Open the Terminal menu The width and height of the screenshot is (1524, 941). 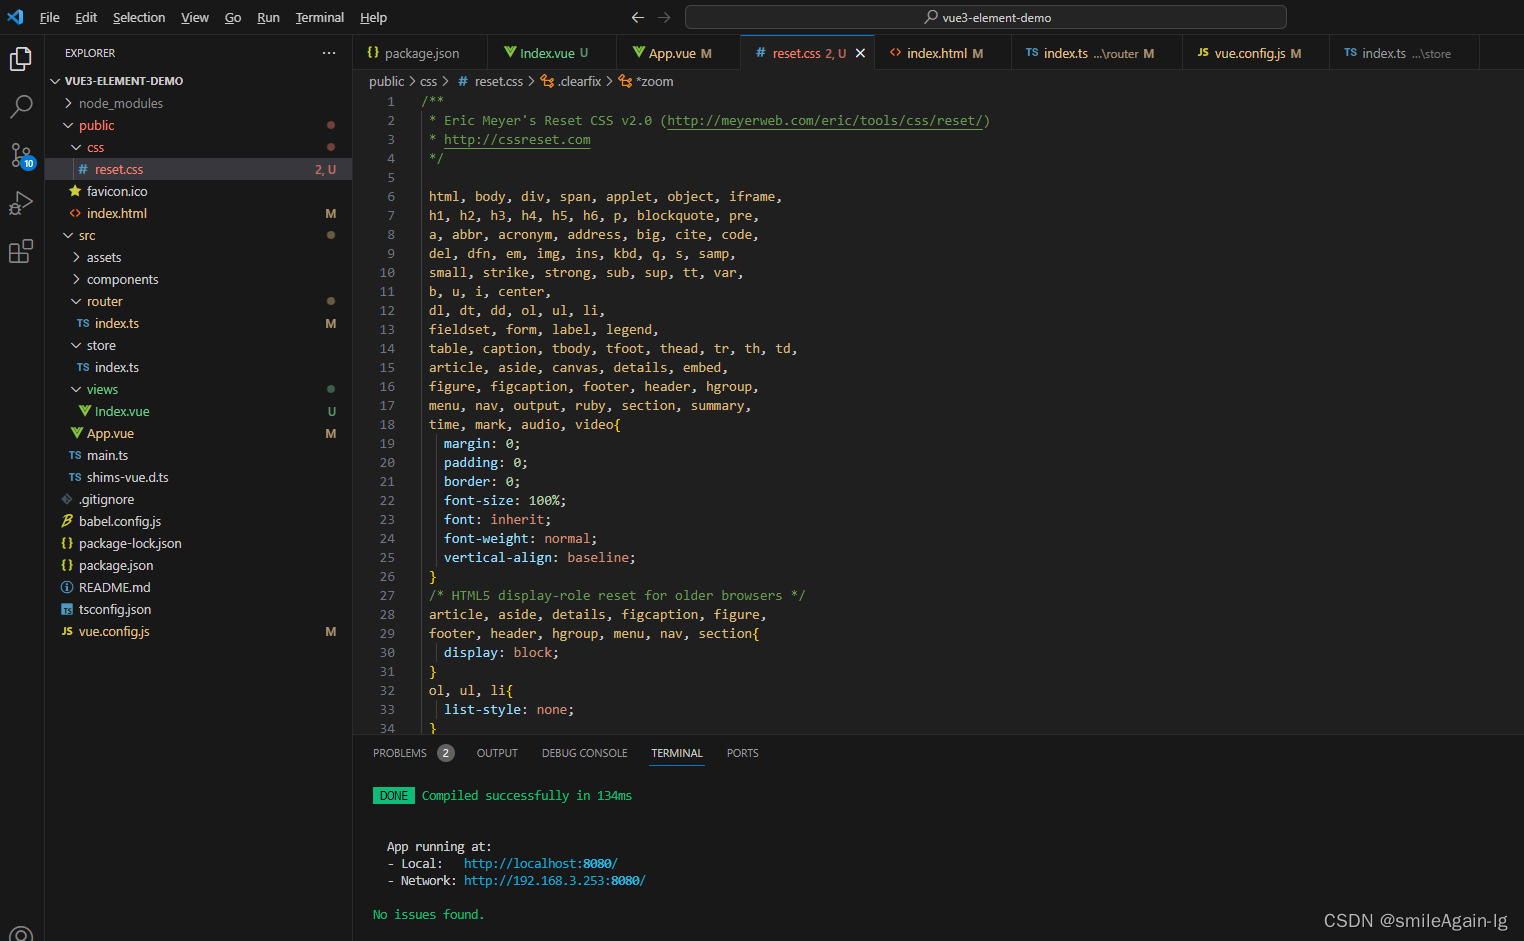pos(319,17)
